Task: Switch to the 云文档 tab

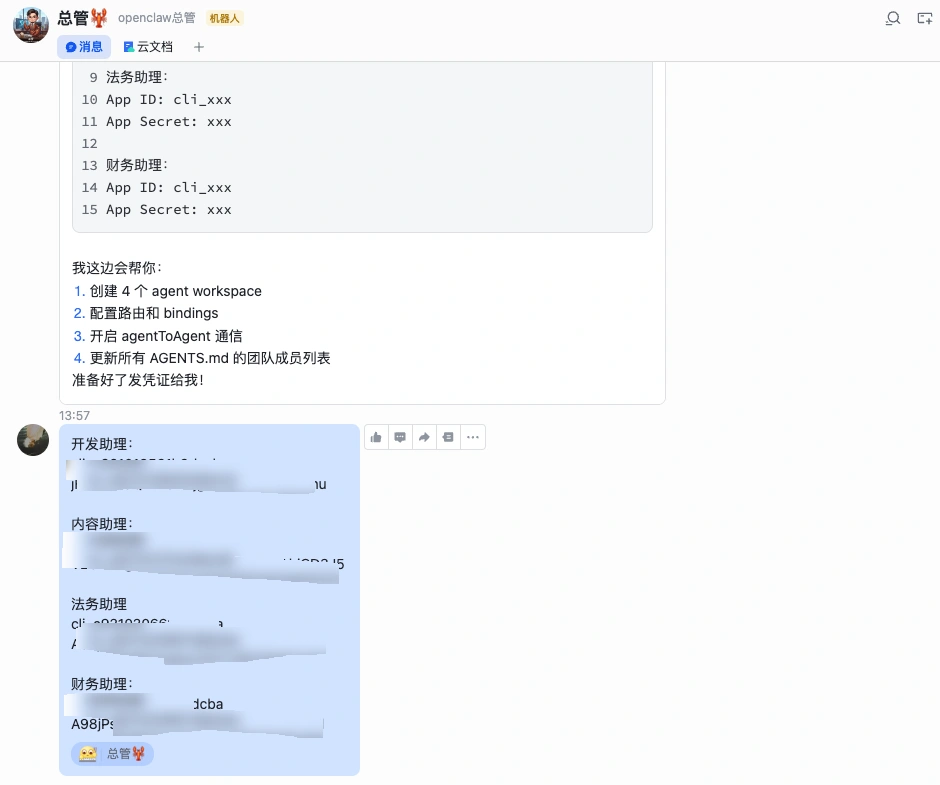Action: coord(148,46)
